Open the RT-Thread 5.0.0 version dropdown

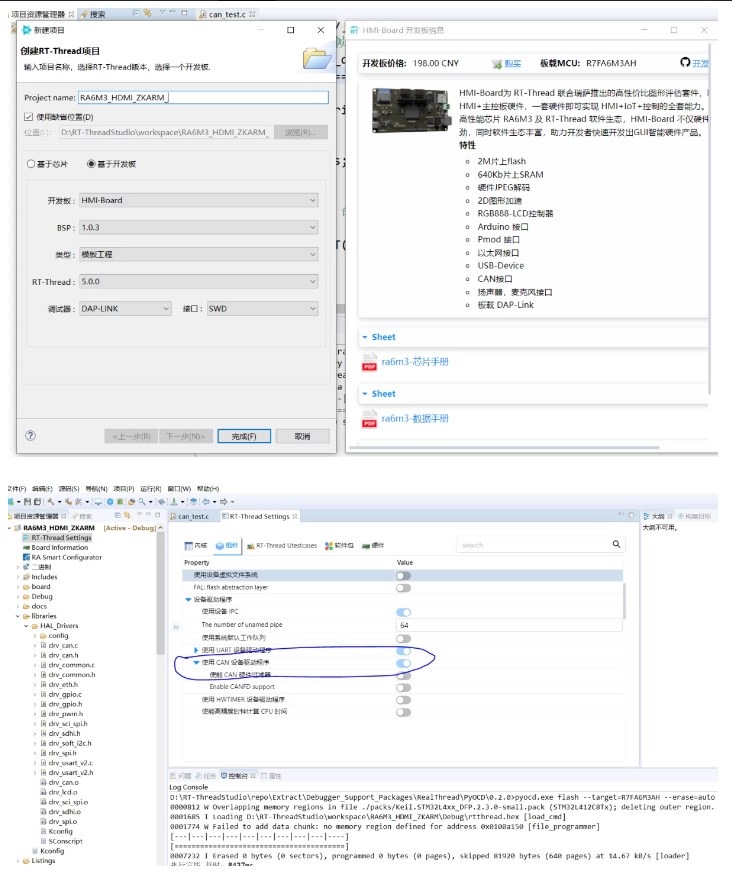coord(198,281)
